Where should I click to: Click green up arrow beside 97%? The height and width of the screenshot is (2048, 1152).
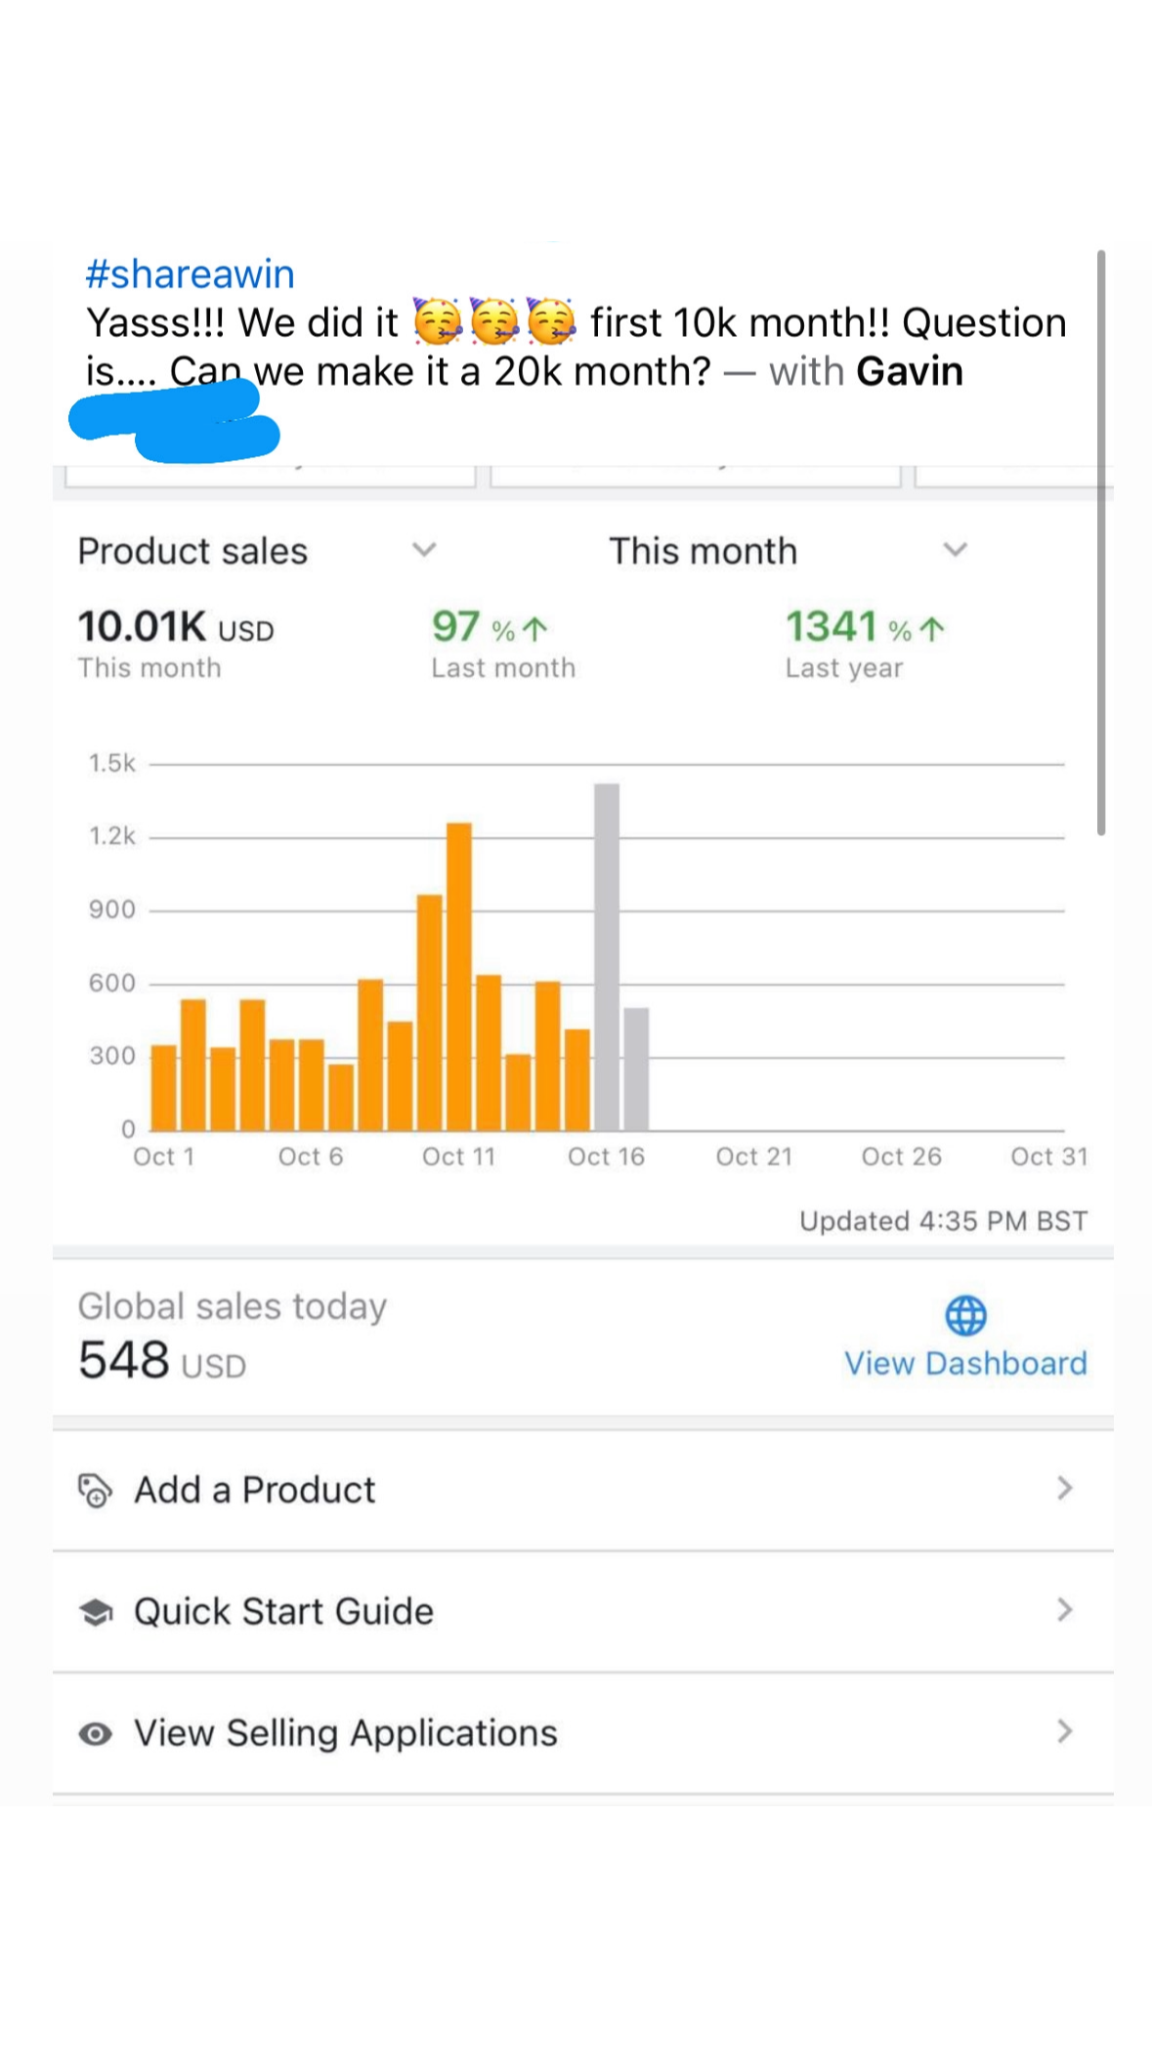[536, 629]
